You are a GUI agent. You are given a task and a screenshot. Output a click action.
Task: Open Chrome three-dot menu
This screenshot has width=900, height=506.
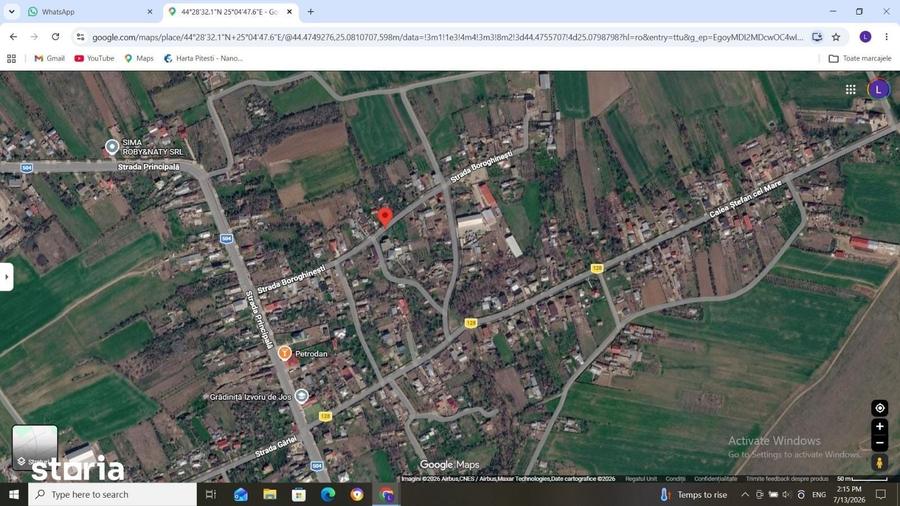click(886, 37)
